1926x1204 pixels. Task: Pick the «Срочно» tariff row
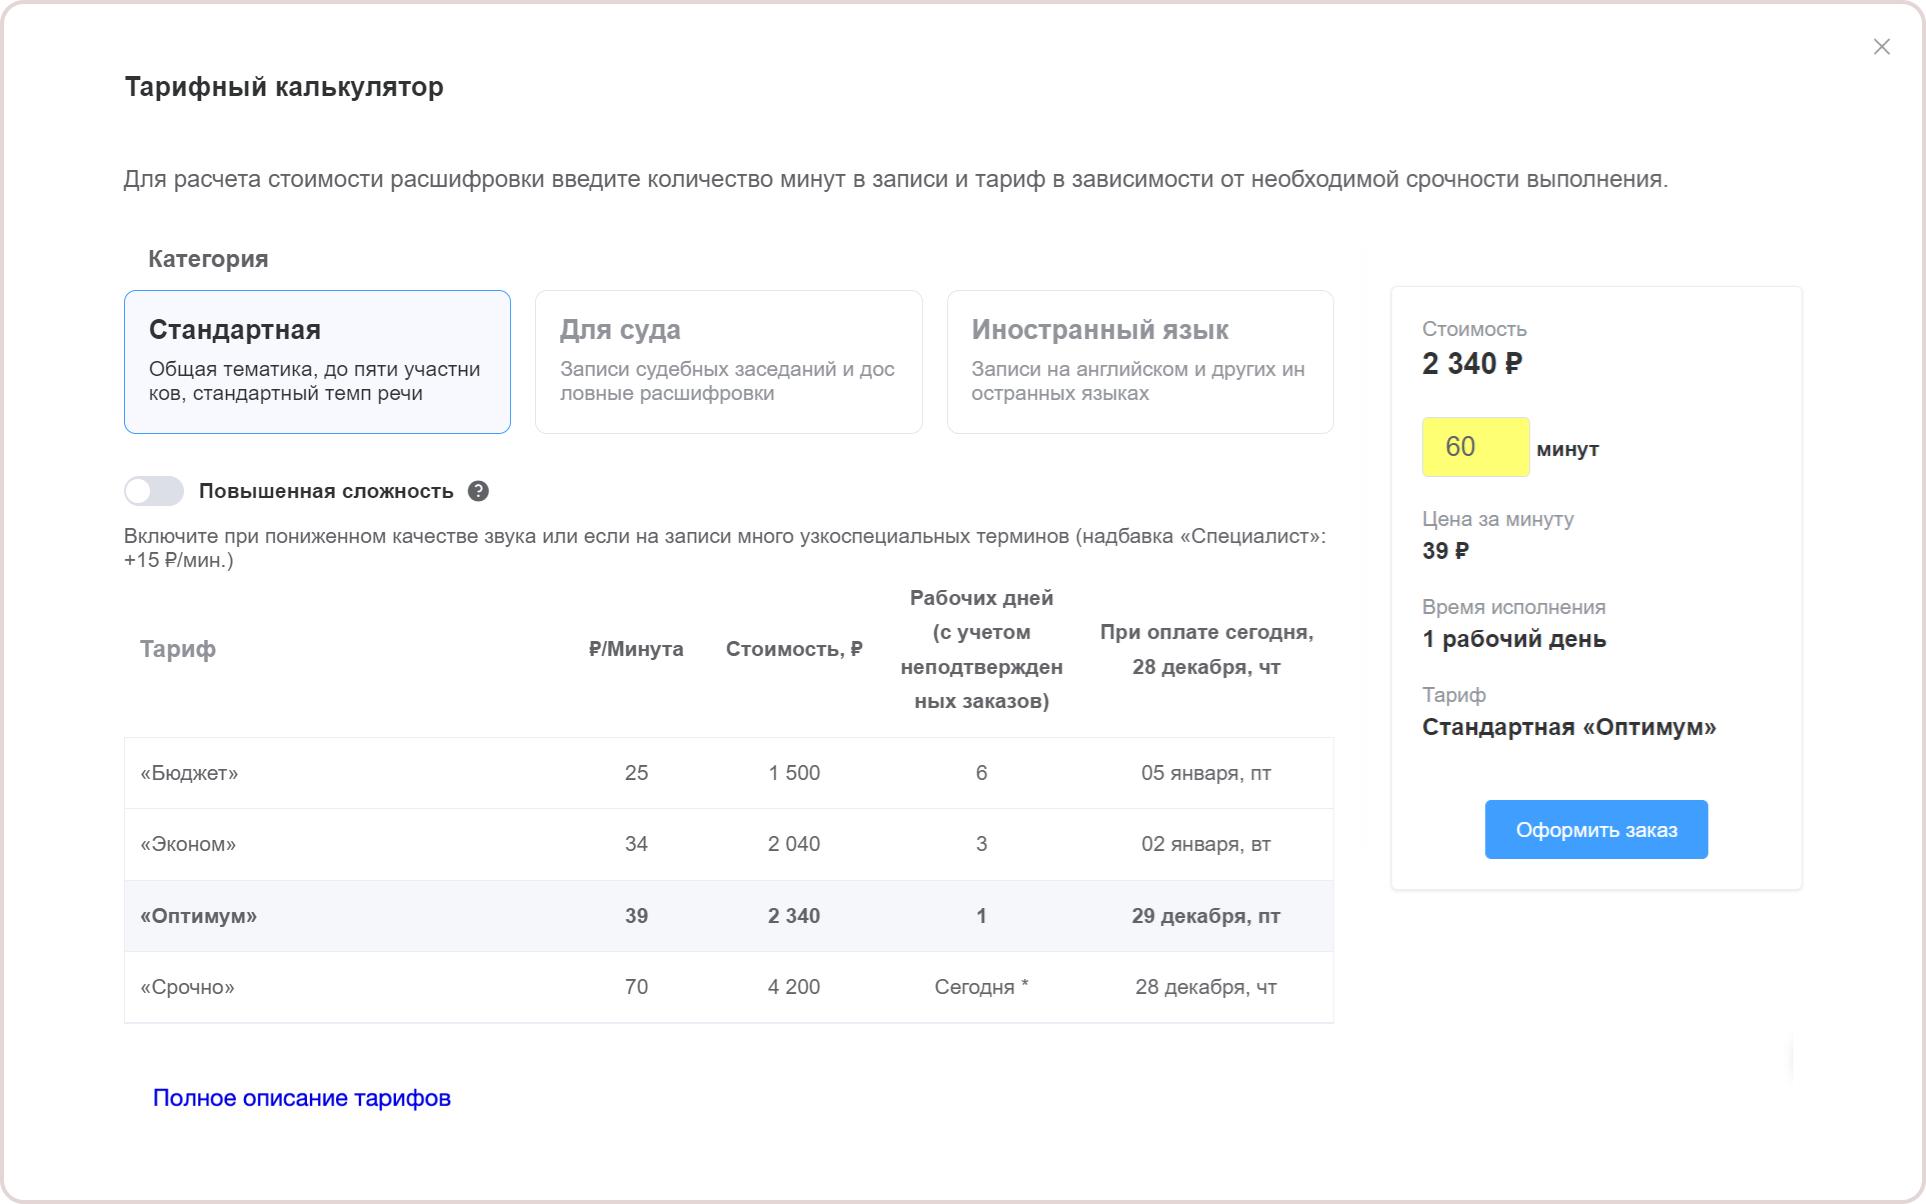pos(188,987)
